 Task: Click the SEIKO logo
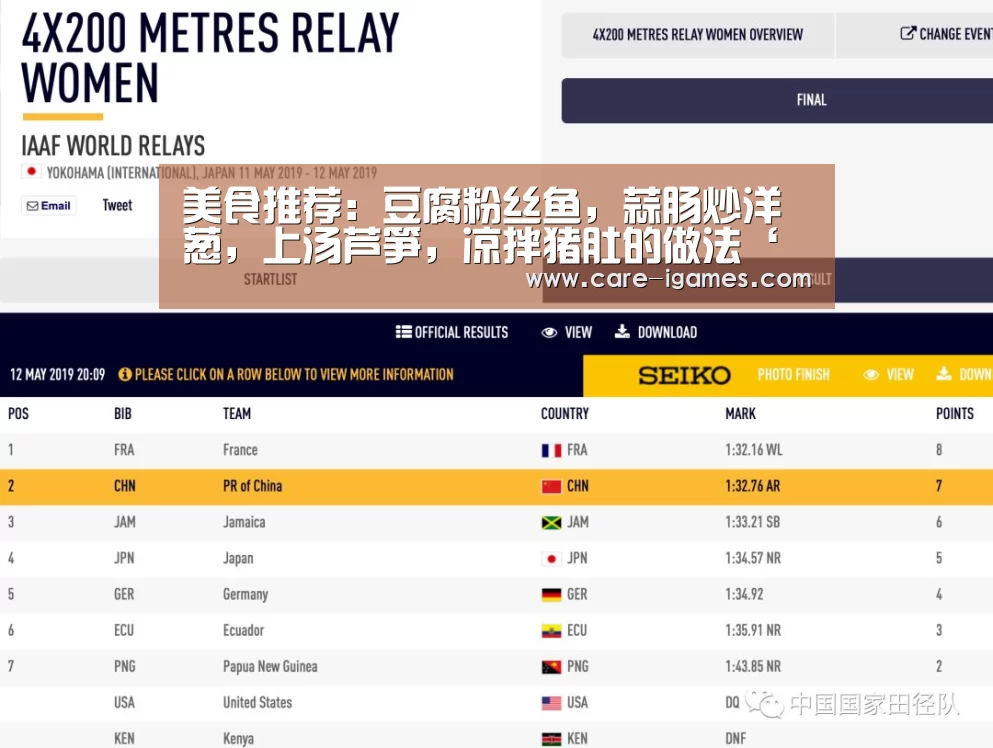coord(685,376)
